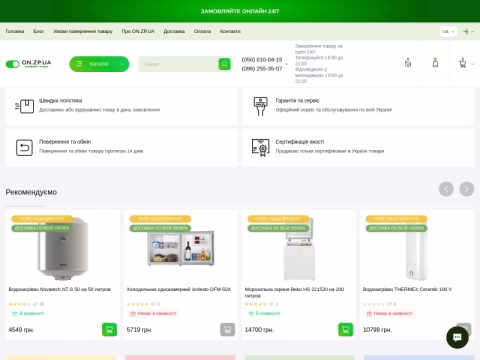Click the Сертифікація якості certificate icon
Screen dimensions: 480x360
261,148
